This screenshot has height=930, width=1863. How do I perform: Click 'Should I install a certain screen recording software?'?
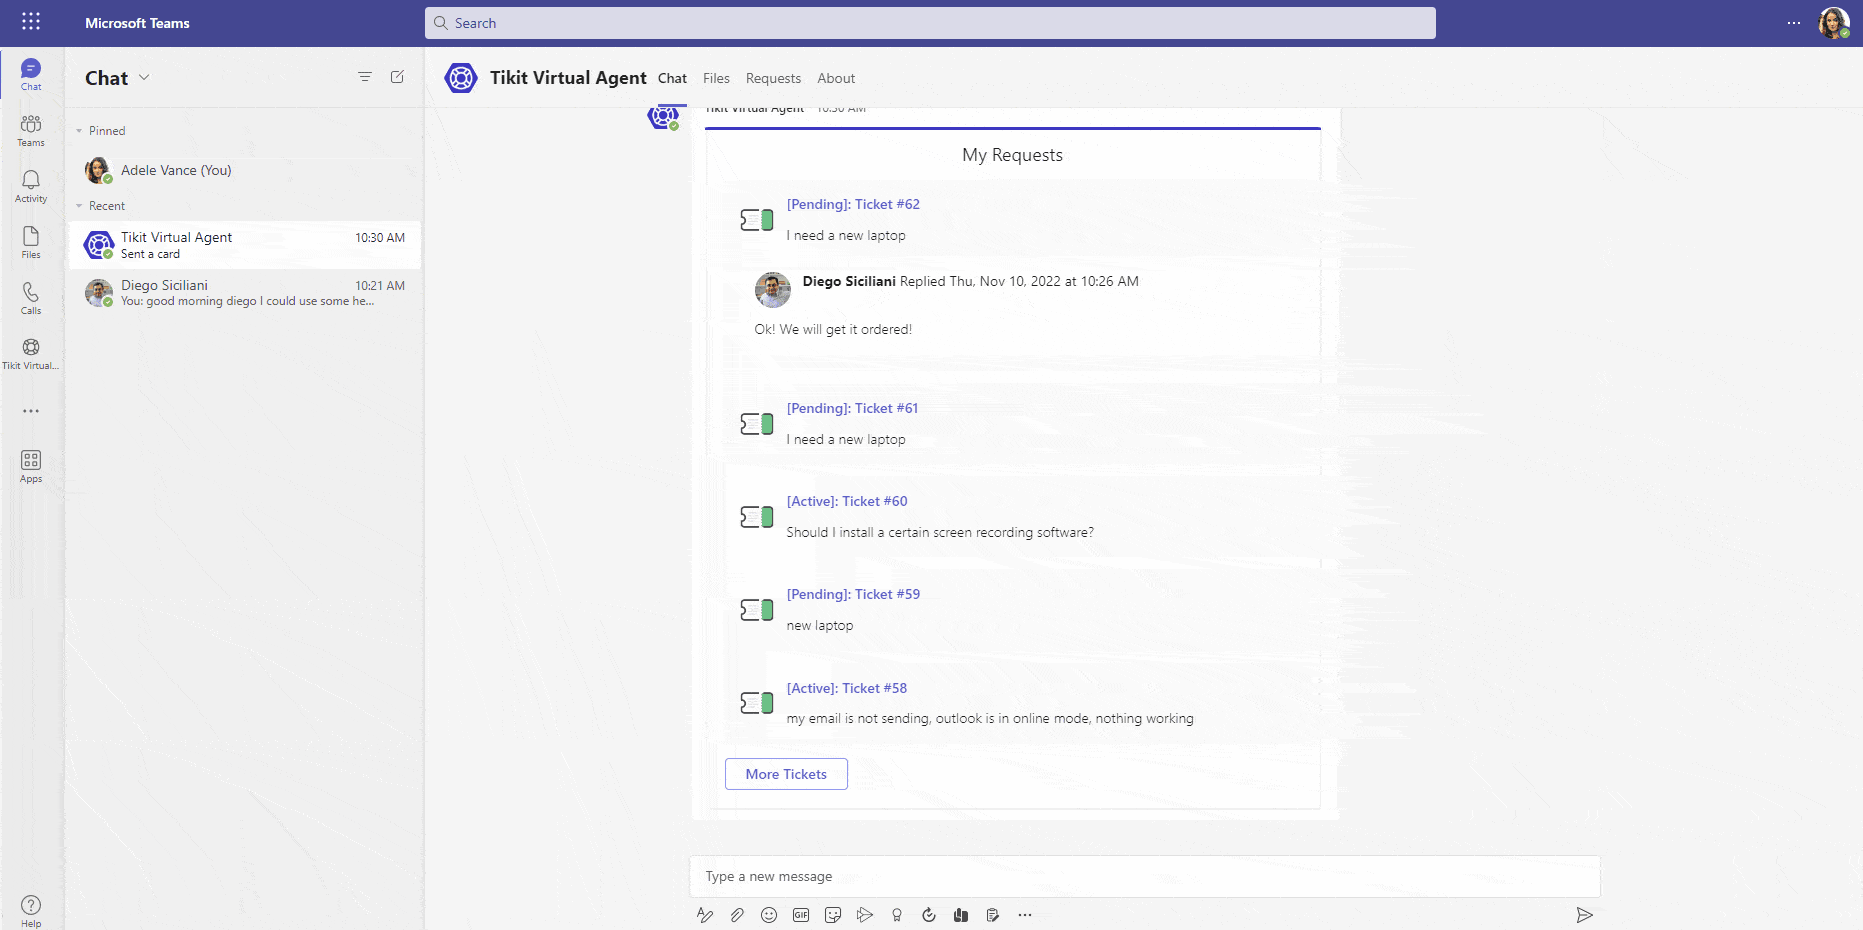tap(940, 532)
